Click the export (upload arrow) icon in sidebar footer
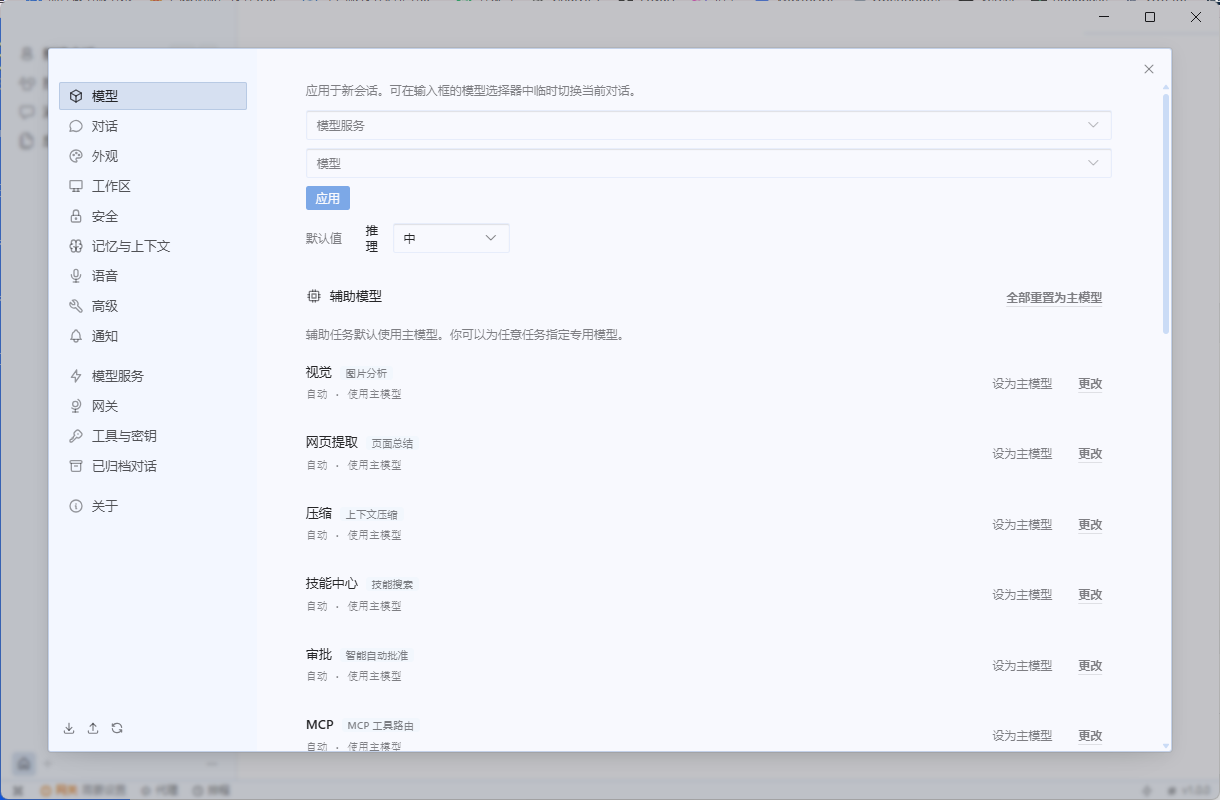The image size is (1220, 800). 93,728
